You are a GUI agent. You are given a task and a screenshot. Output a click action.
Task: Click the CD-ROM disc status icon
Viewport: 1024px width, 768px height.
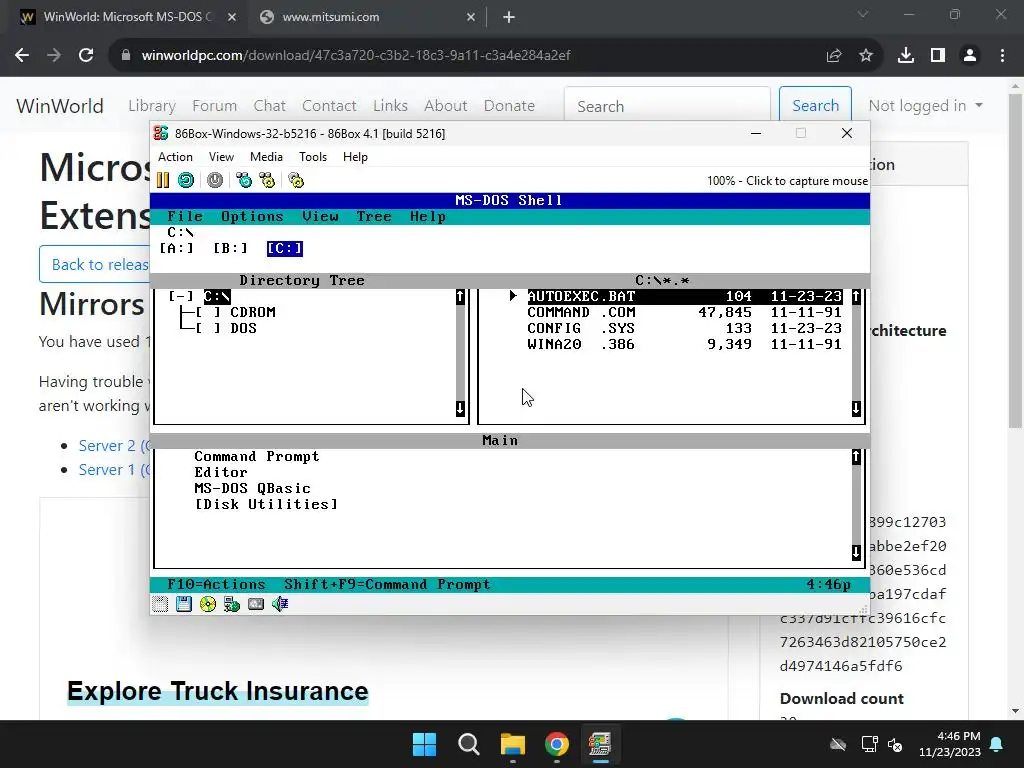208,604
